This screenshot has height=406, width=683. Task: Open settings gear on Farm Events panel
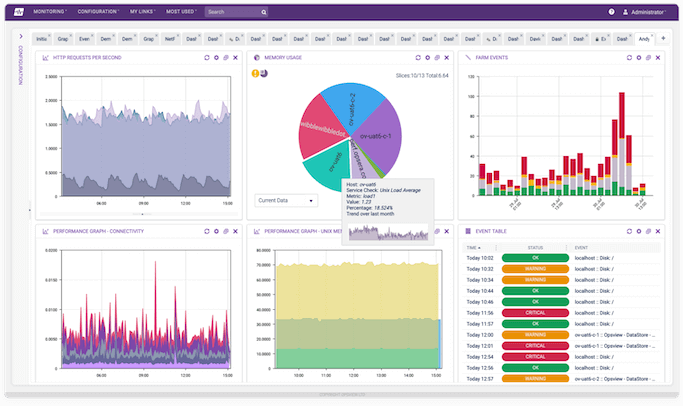pos(636,58)
